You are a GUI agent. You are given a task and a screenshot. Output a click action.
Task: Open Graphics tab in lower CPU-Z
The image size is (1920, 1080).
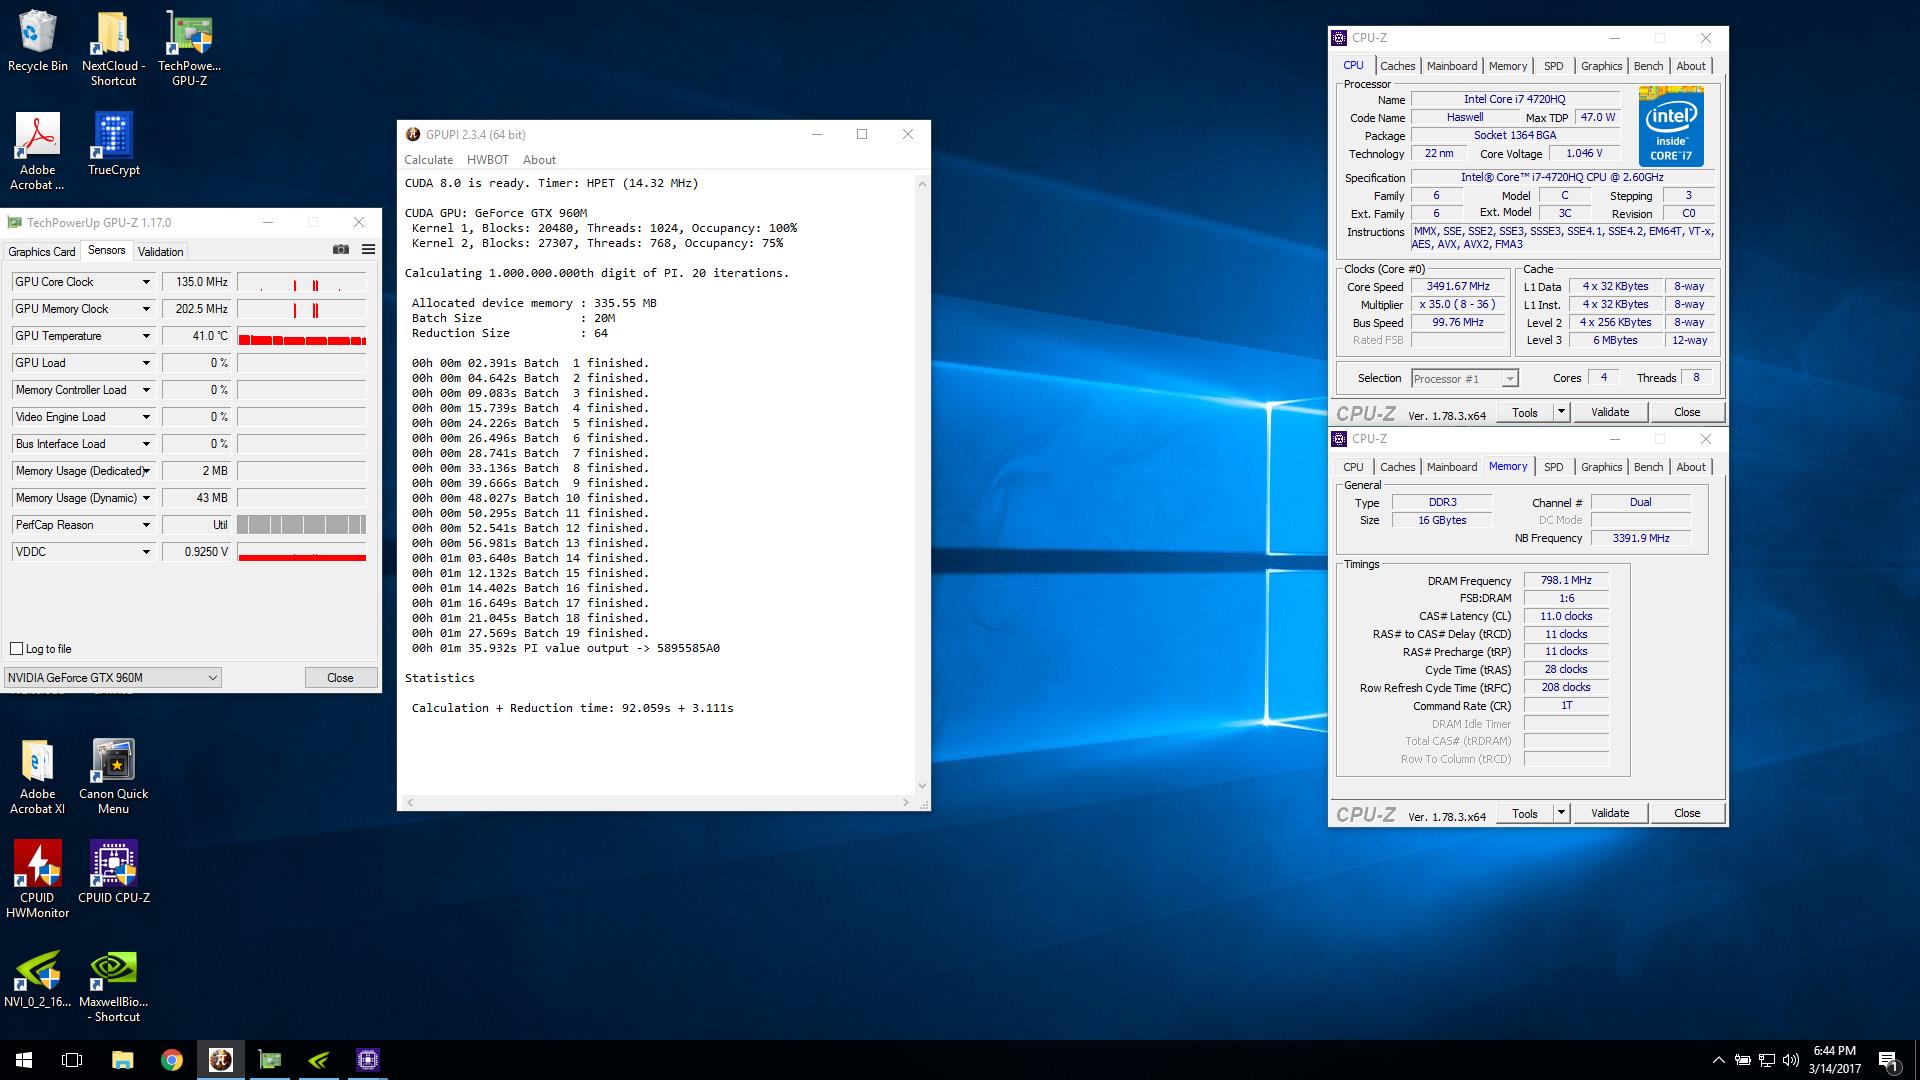(x=1601, y=467)
